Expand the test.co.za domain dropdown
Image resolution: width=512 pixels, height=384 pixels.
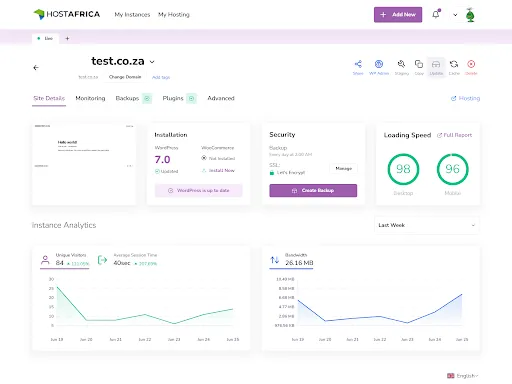pos(152,62)
